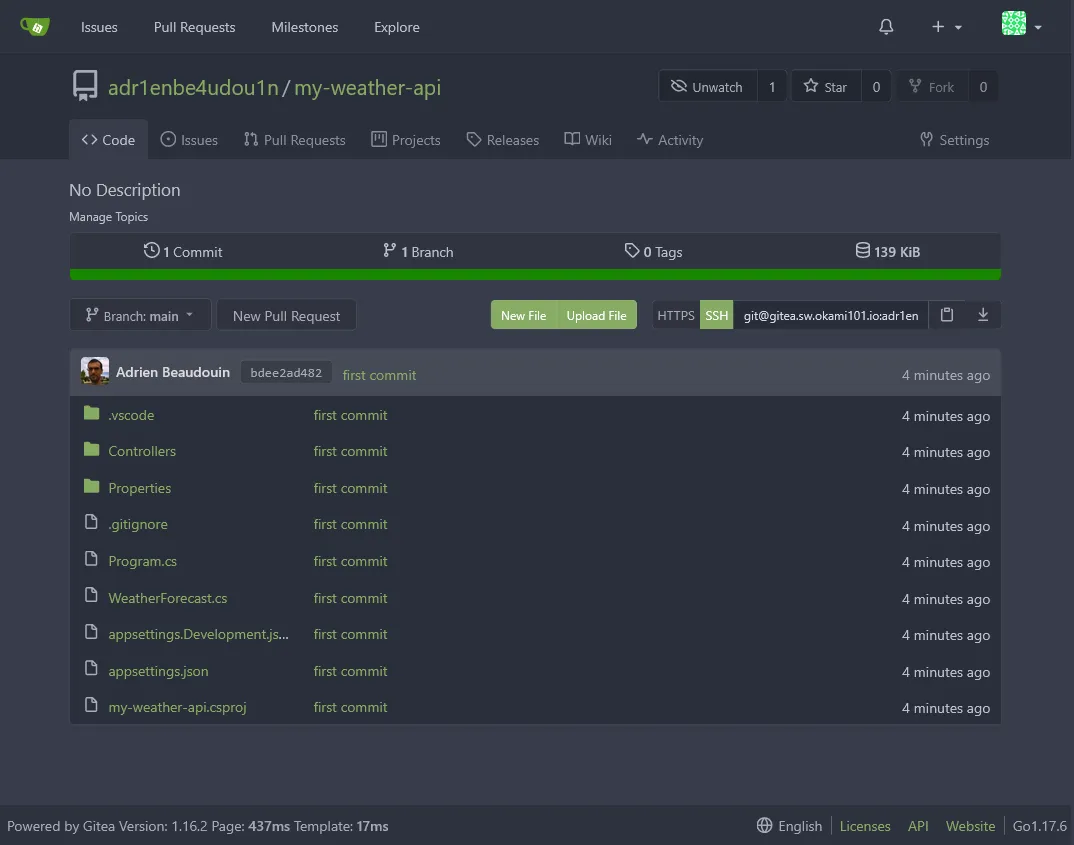Click the New Pull Request button
This screenshot has width=1074, height=845.
pyautogui.click(x=286, y=314)
